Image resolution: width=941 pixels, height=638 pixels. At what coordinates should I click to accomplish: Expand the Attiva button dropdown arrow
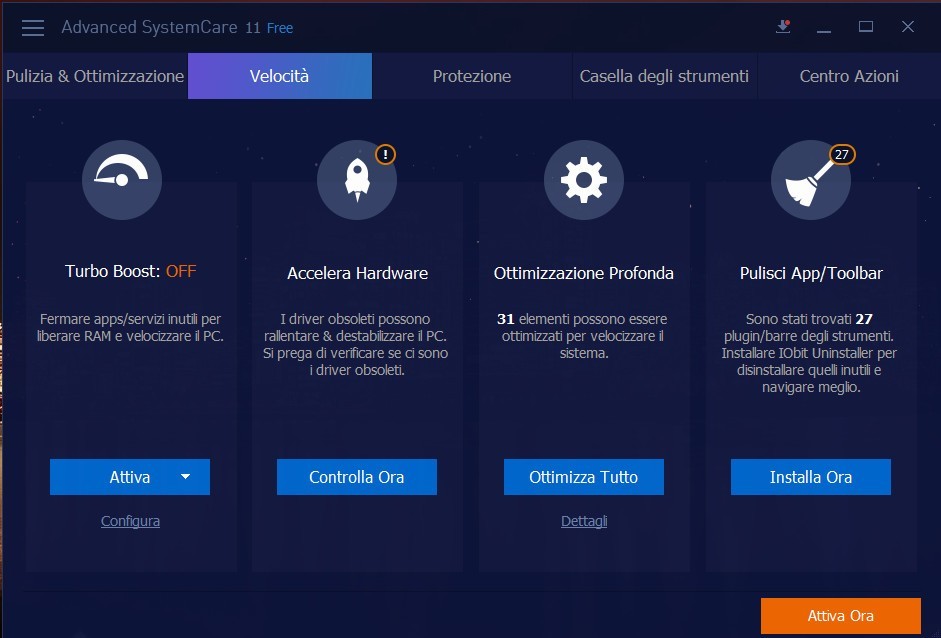tap(185, 477)
